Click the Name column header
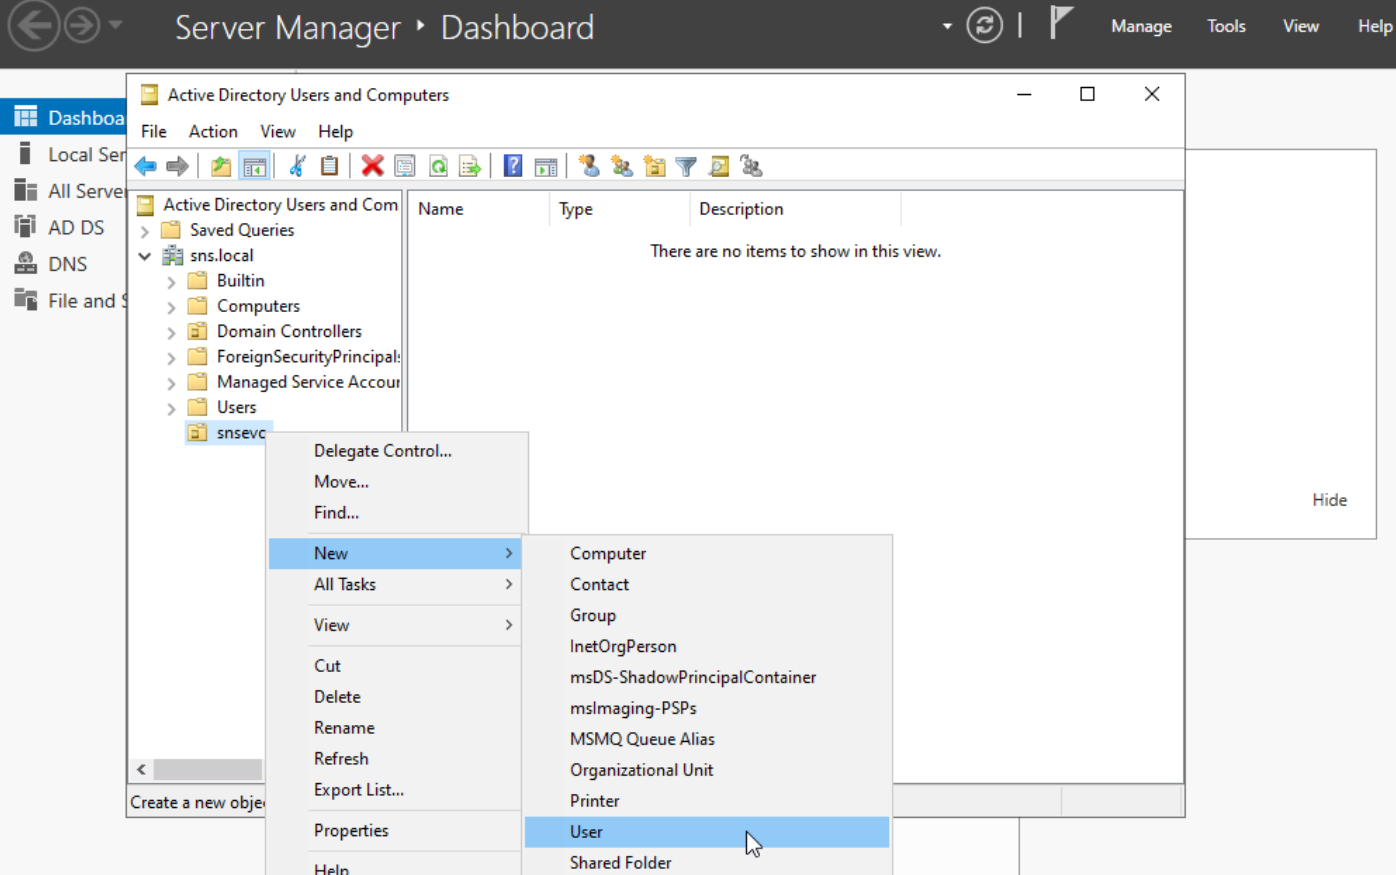1396x875 pixels. (479, 209)
